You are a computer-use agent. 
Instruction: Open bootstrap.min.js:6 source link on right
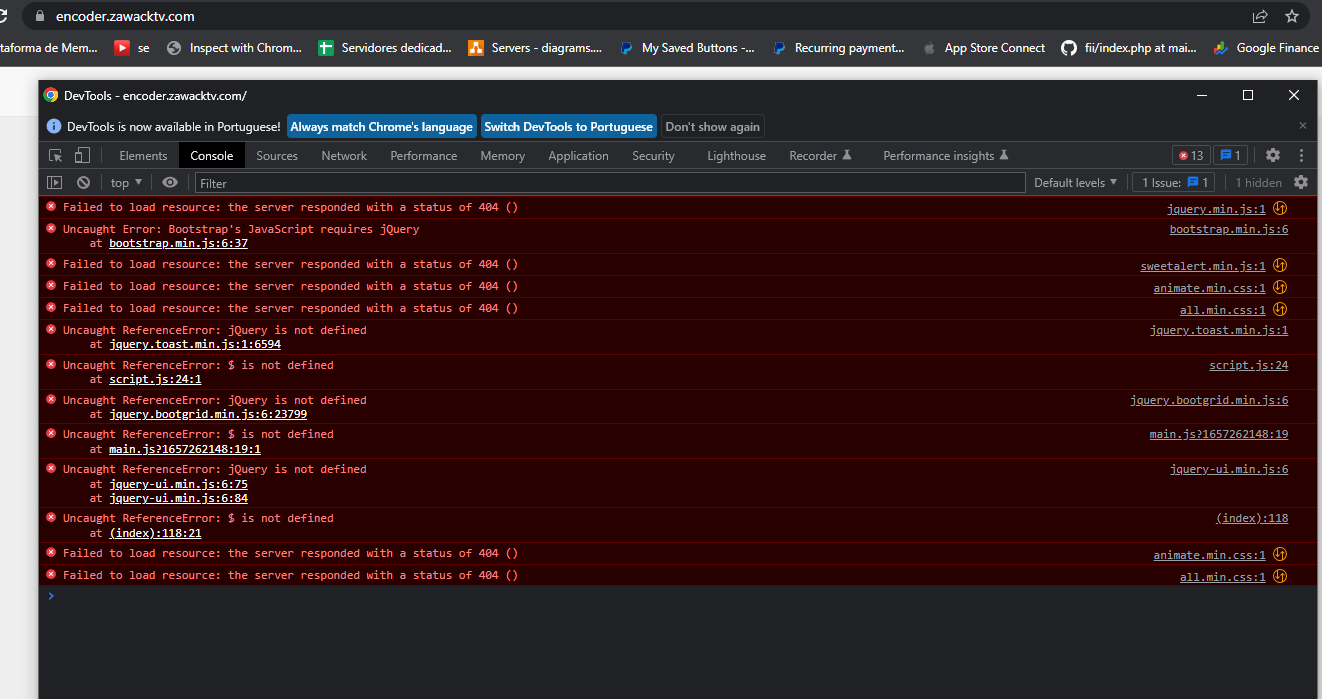[x=1229, y=229]
